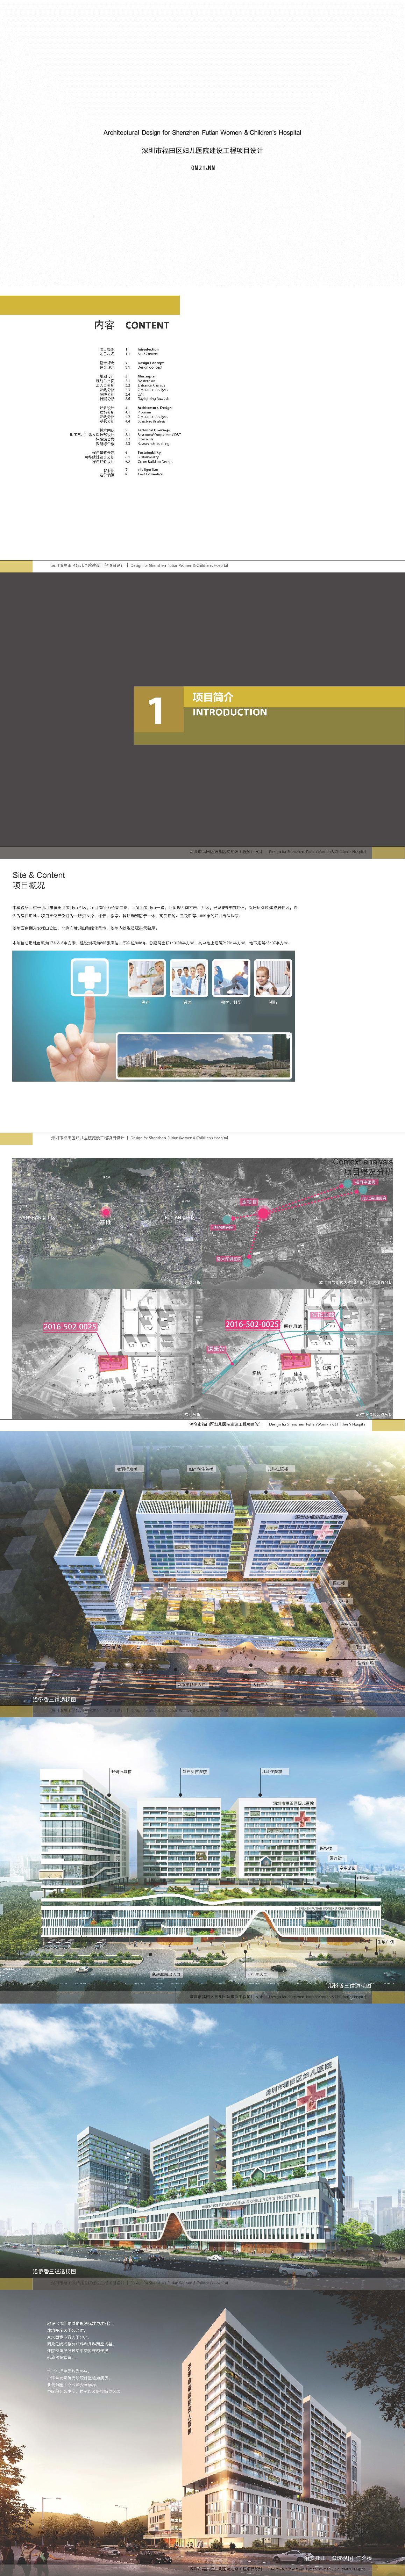Select the 'Site & Content' heading
Viewport: 405px width, 2576px height.
pyautogui.click(x=39, y=875)
